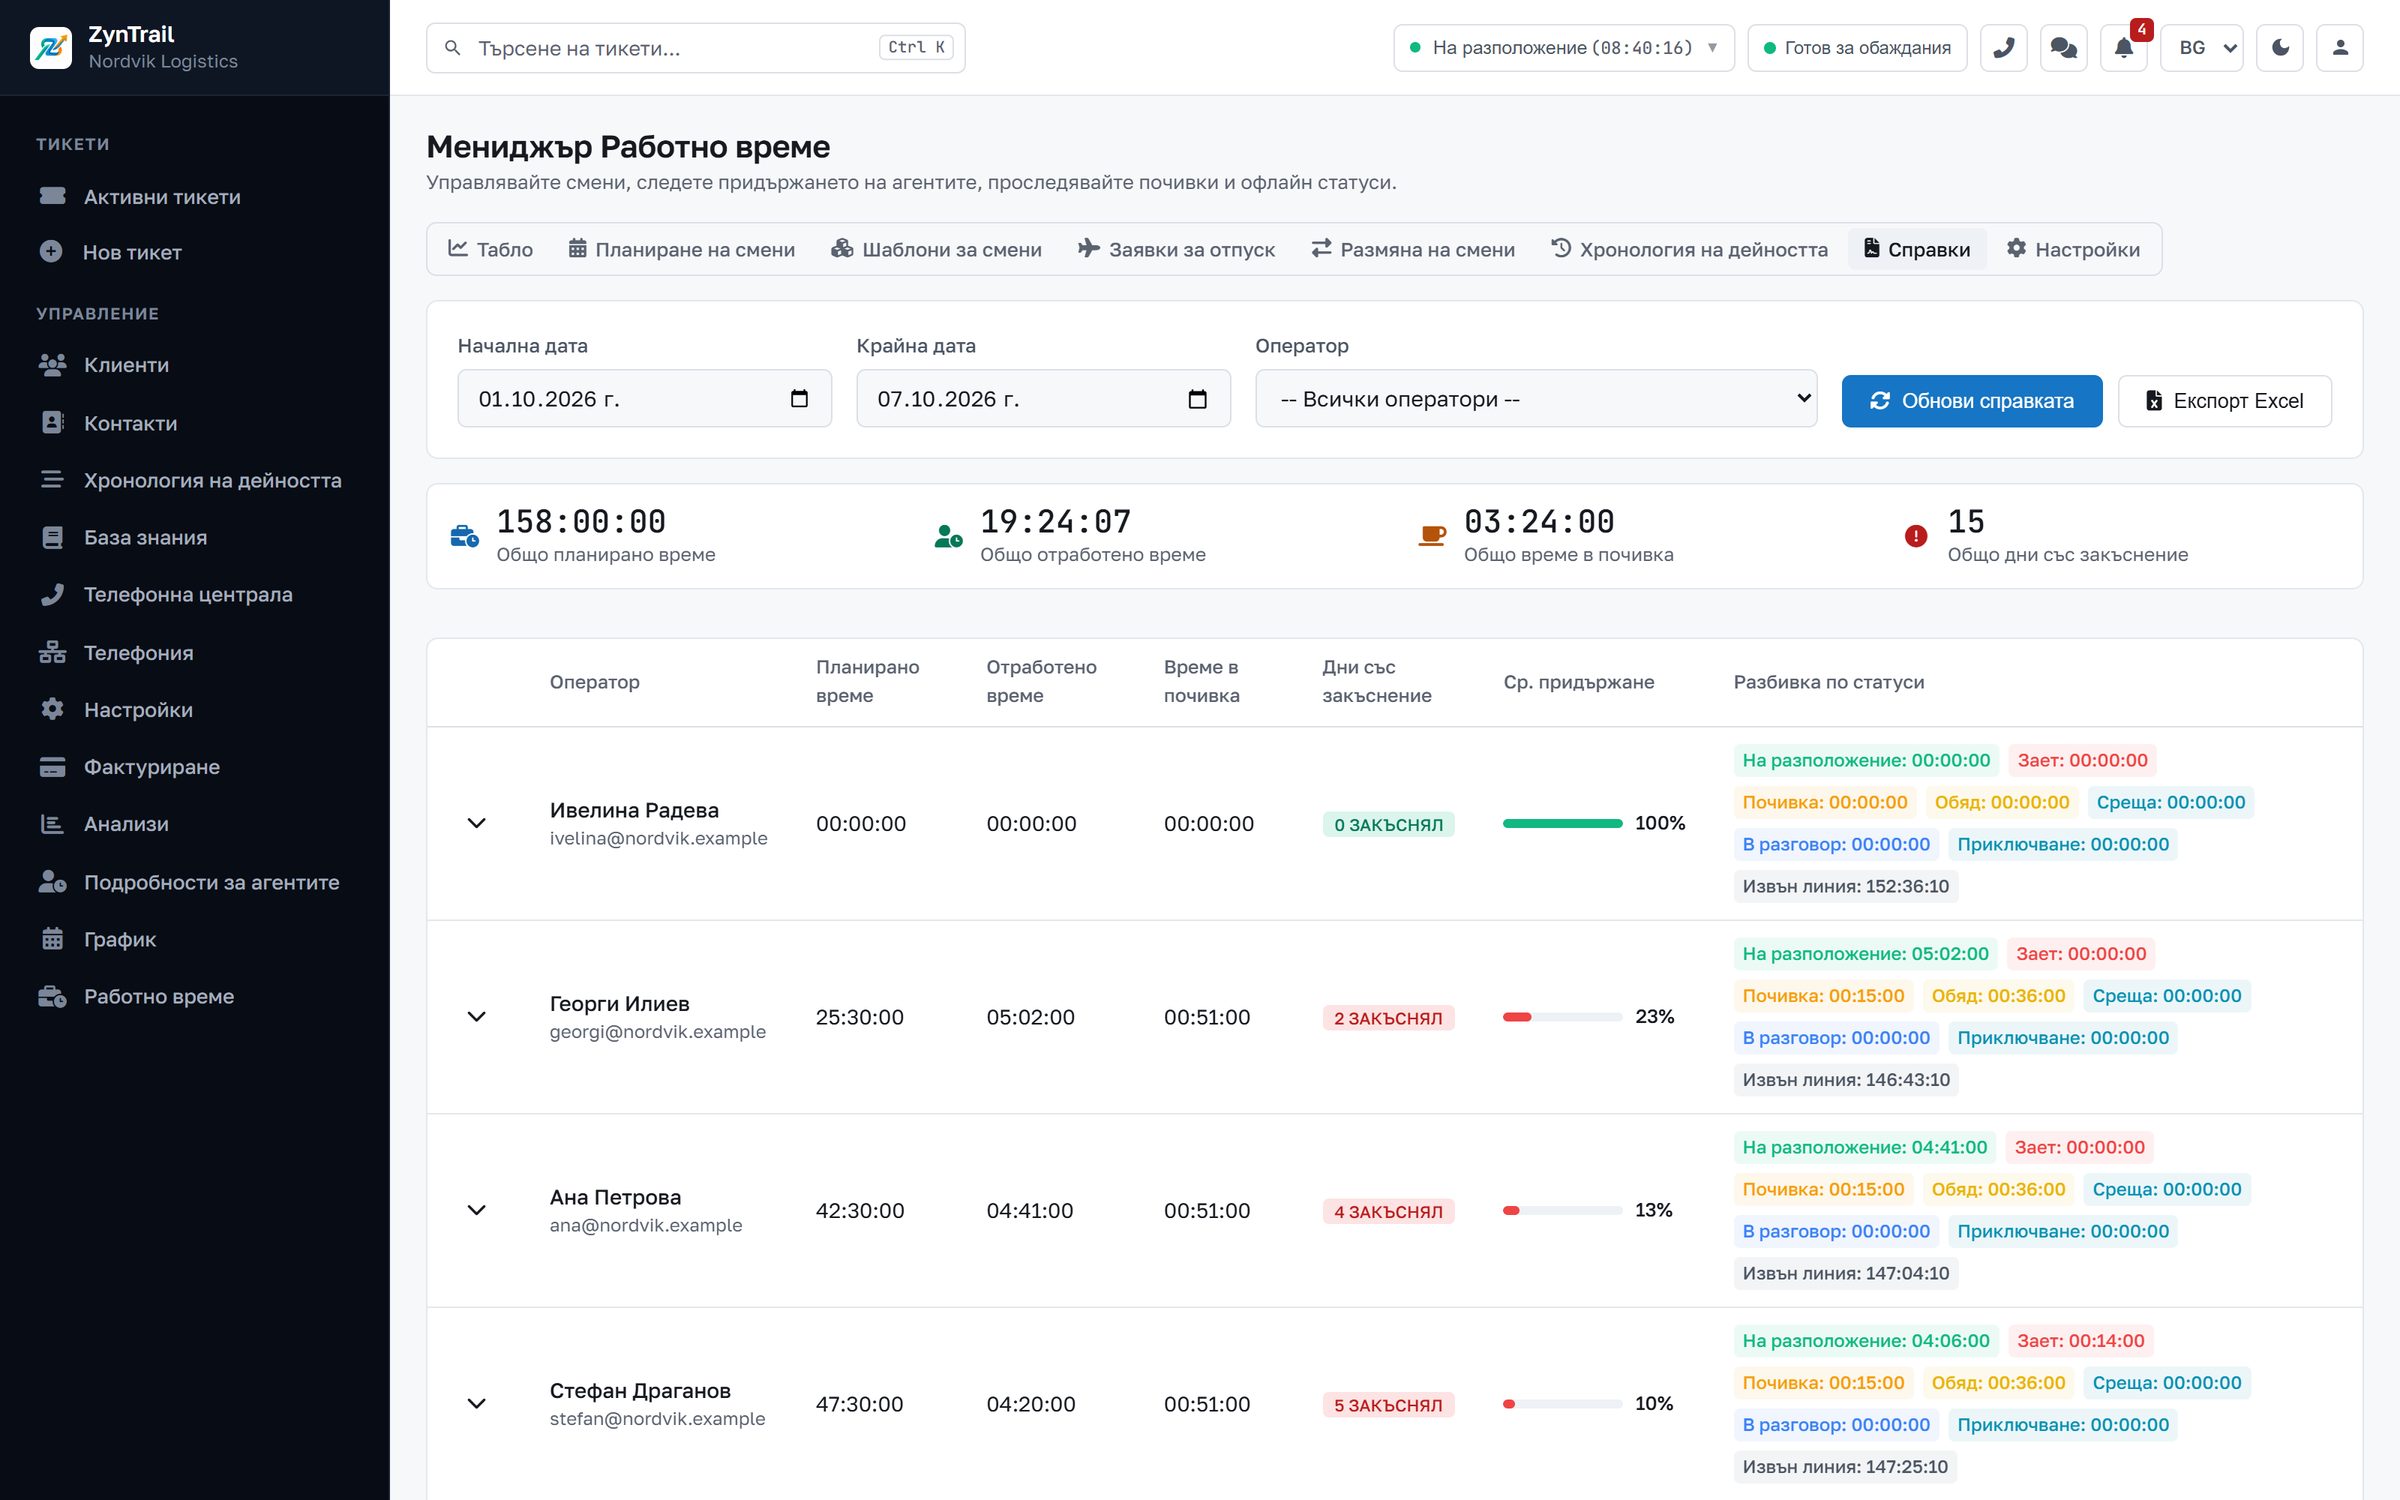Open calendar picker in Начална дата

[x=799, y=399]
